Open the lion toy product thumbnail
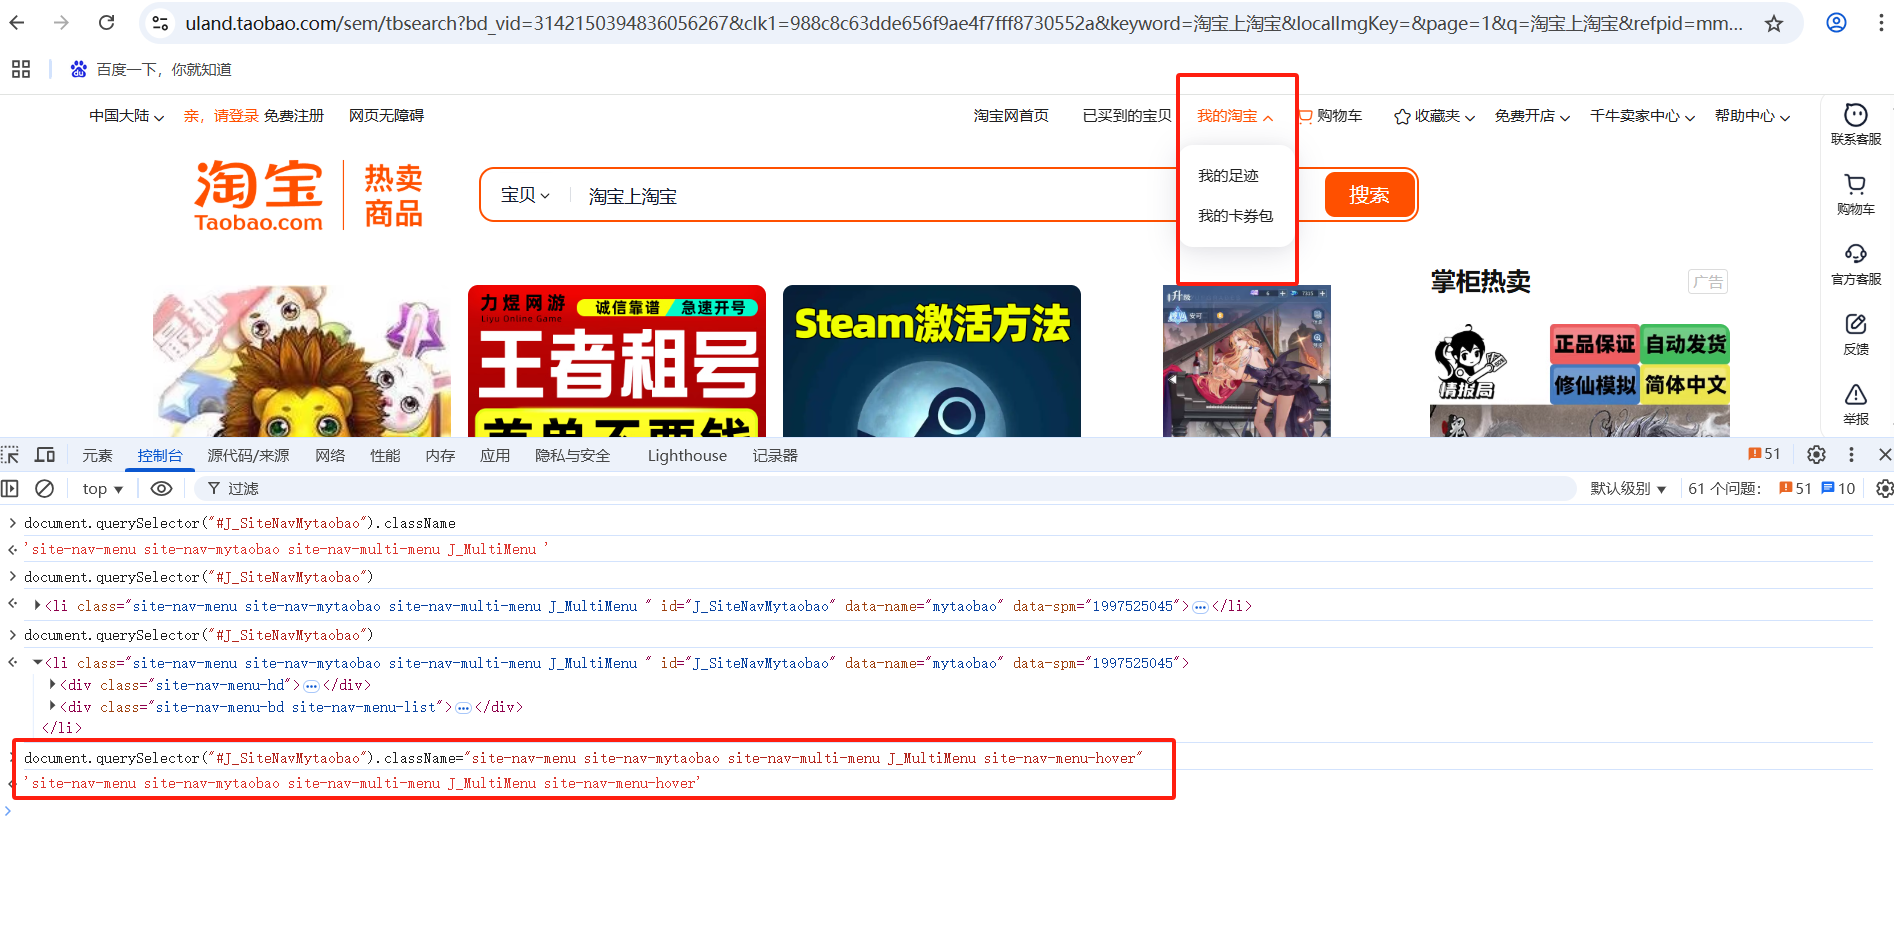This screenshot has height=935, width=1894. coord(302,361)
